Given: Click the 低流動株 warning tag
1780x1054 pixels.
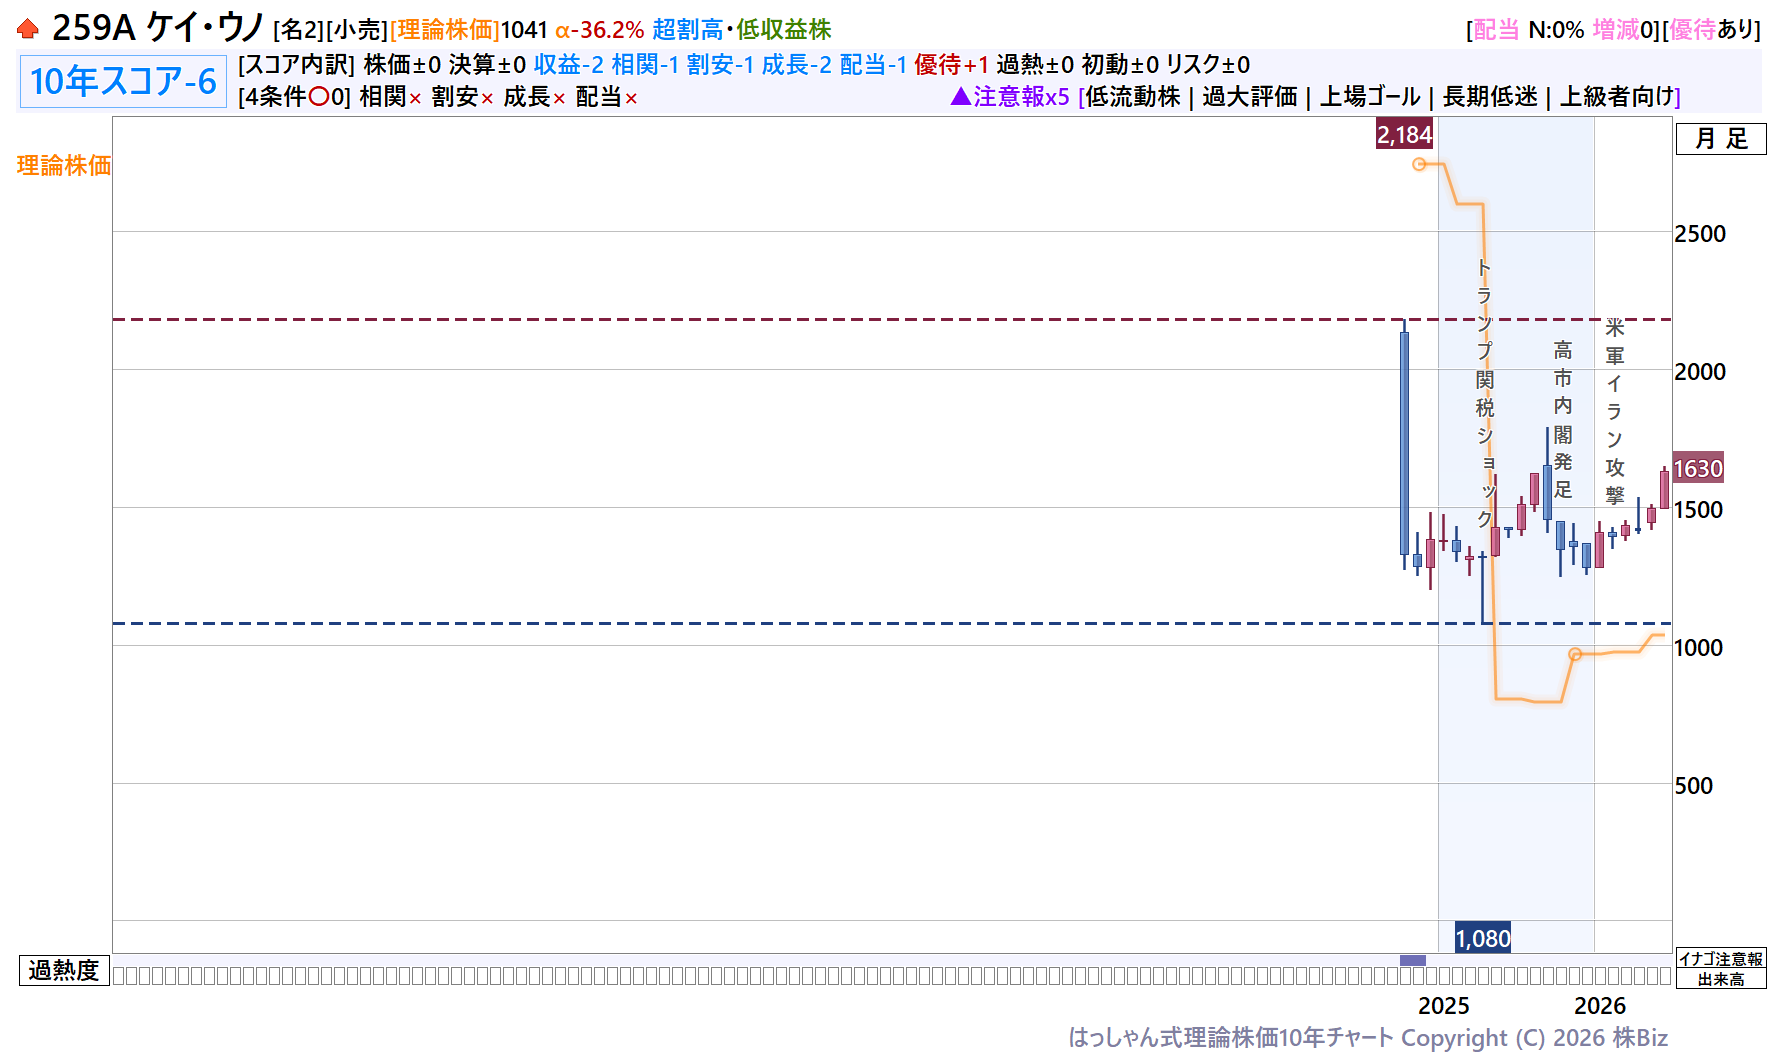Looking at the screenshot, I should (x=1133, y=97).
